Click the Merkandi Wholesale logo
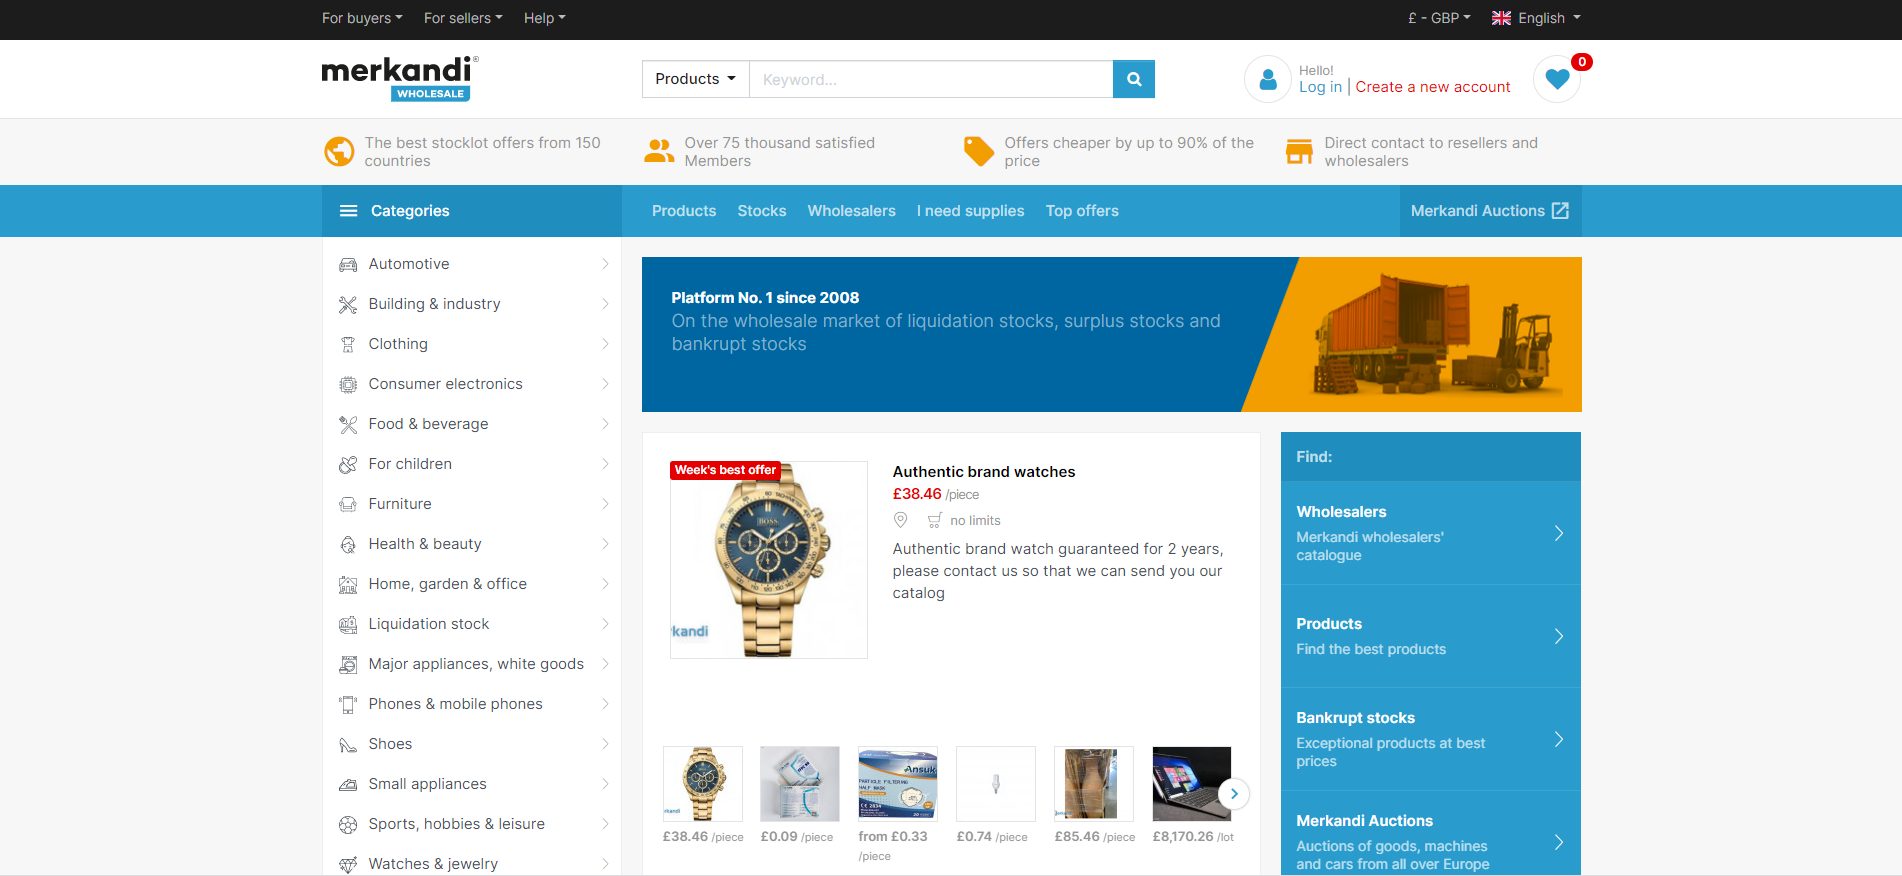 pos(399,78)
